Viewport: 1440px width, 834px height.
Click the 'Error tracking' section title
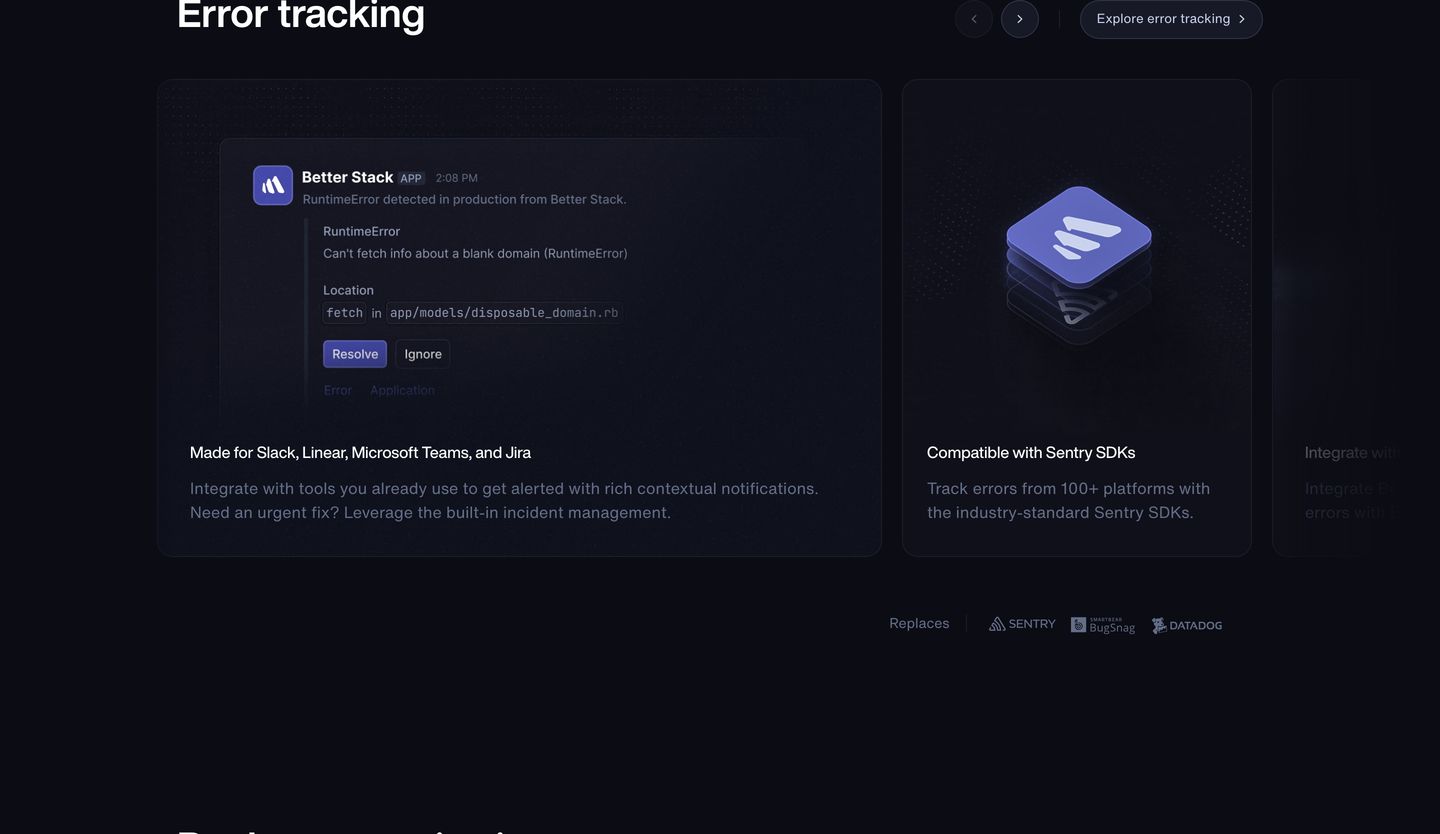point(301,15)
